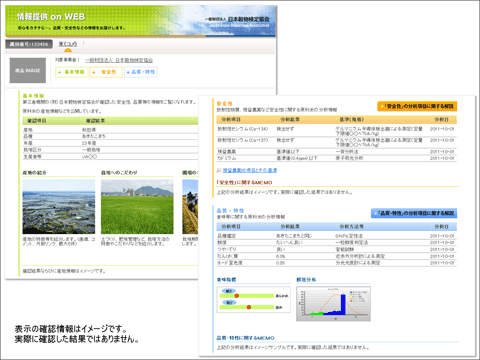Click the 品質・特性に関するMEMO heading
This screenshot has height=360, width=480.
tap(245, 338)
